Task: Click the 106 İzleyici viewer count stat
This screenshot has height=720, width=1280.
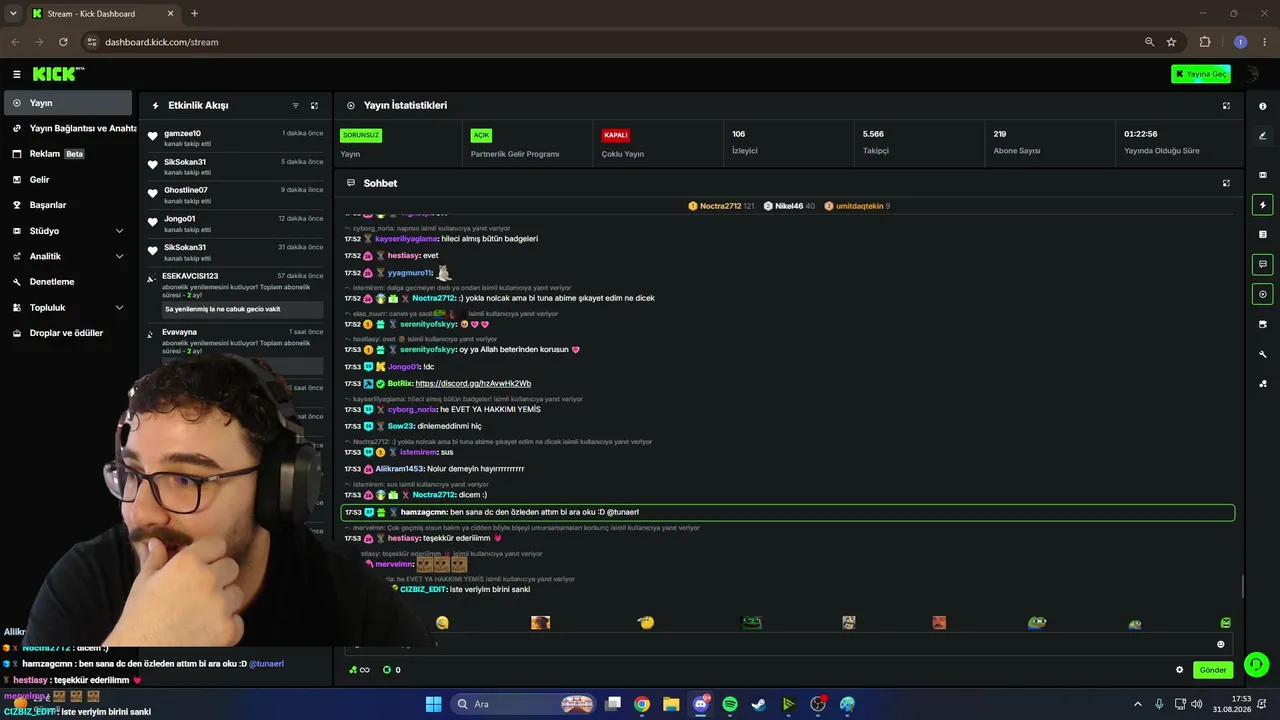Action: click(744, 142)
